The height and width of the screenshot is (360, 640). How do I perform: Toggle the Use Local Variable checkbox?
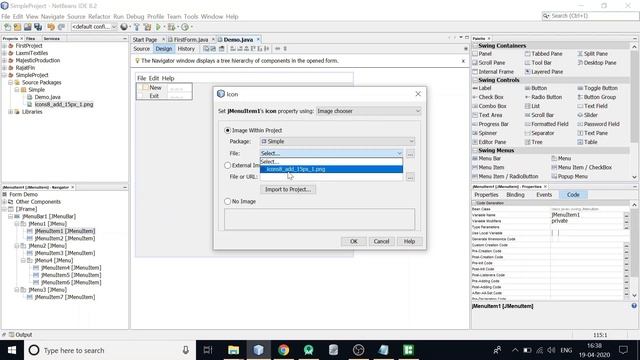tap(555, 233)
